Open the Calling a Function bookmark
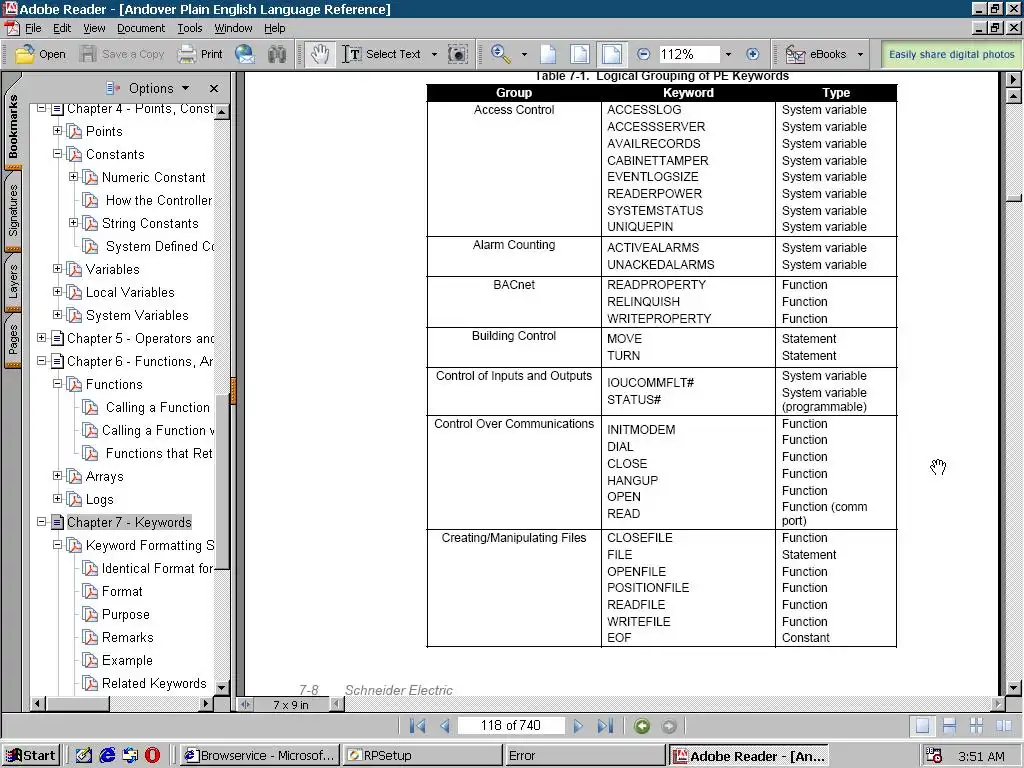Screen dimensions: 1024x768 tap(157, 408)
